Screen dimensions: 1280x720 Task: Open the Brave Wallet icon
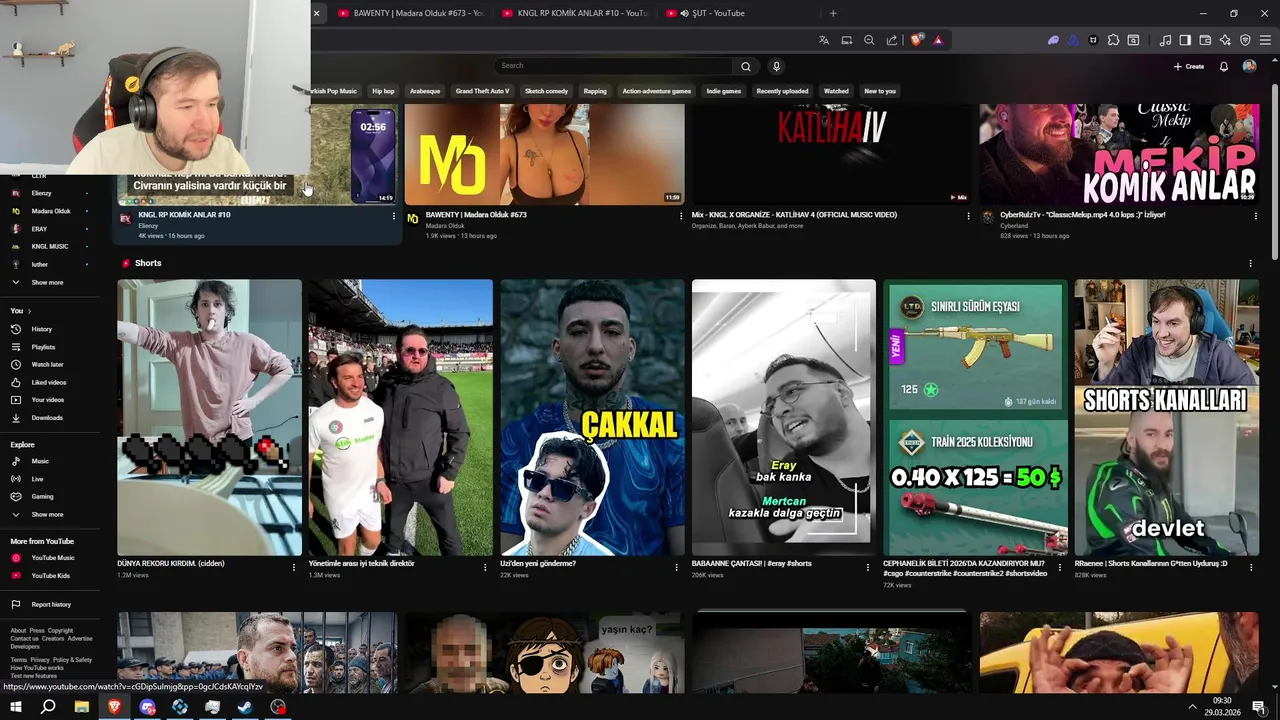coord(1205,40)
